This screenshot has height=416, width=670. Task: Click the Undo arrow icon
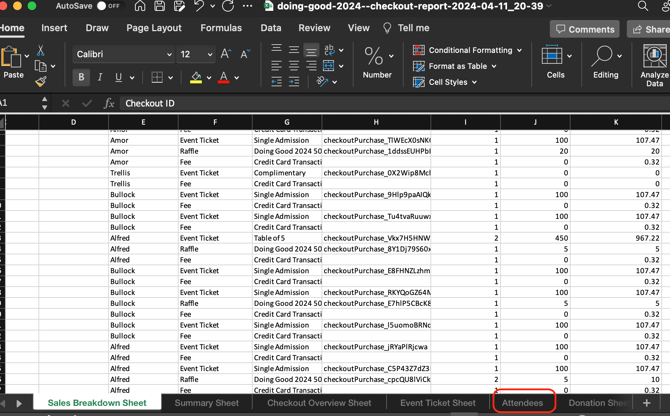[x=198, y=6]
